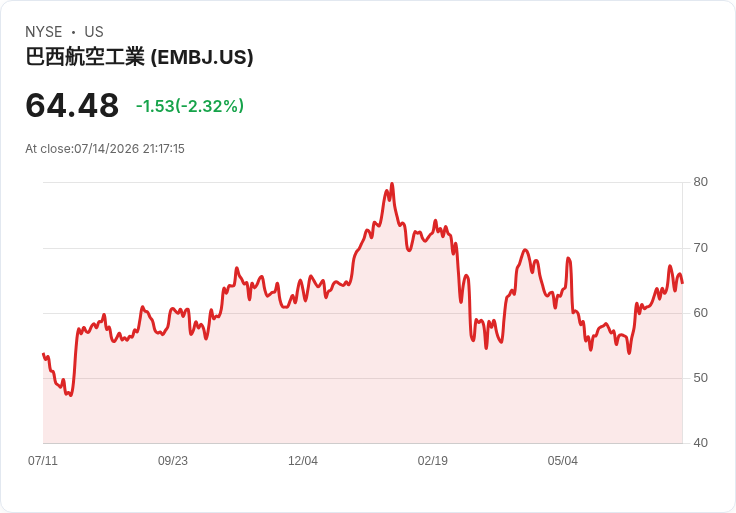Click the 12/04 date axis label
Viewport: 736px width, 513px height.
click(x=303, y=461)
